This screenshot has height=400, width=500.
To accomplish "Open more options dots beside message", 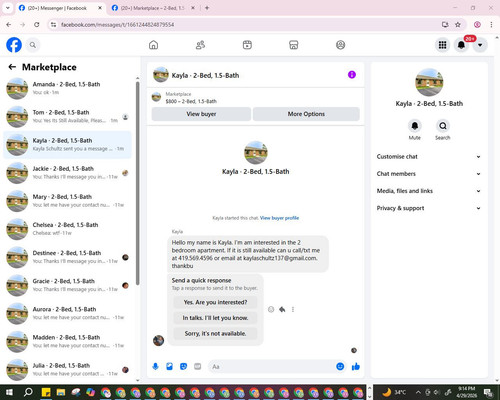I will point(293,310).
